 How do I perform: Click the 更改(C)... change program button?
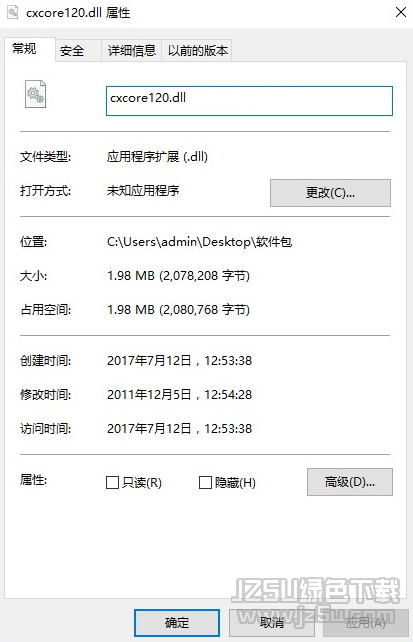click(330, 193)
